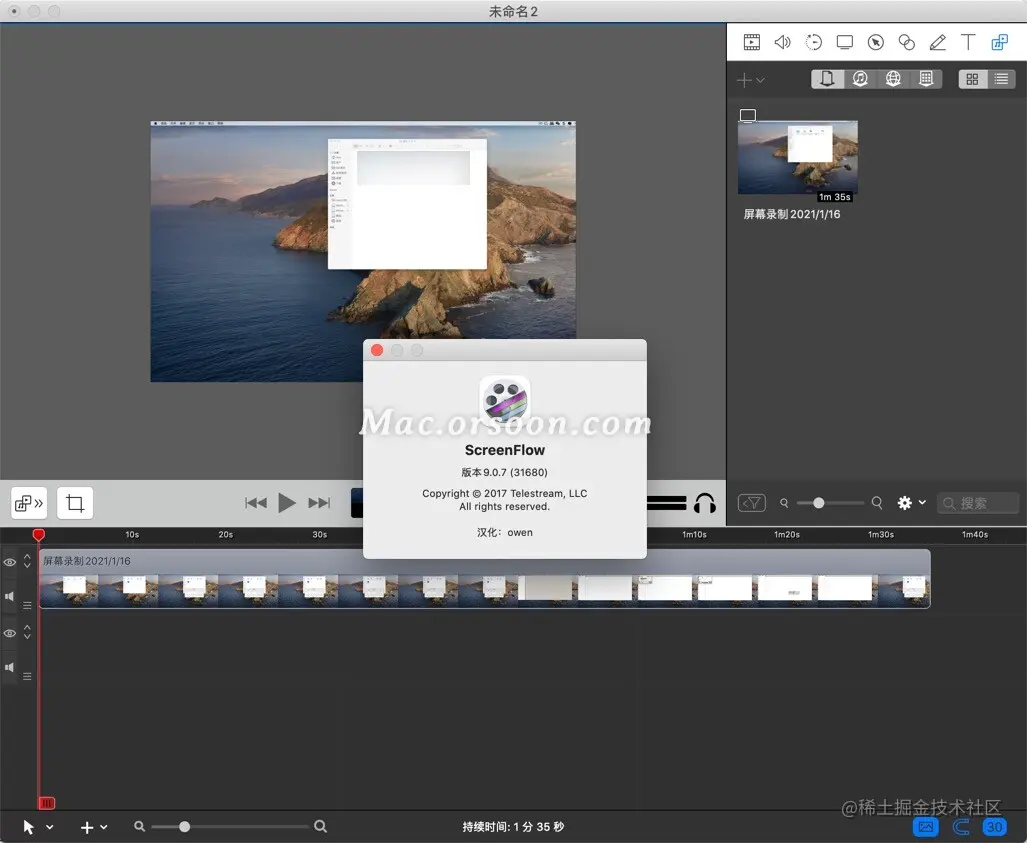Screen dimensions: 1027x843
Task: Show the iTunes music library source
Action: click(x=860, y=79)
